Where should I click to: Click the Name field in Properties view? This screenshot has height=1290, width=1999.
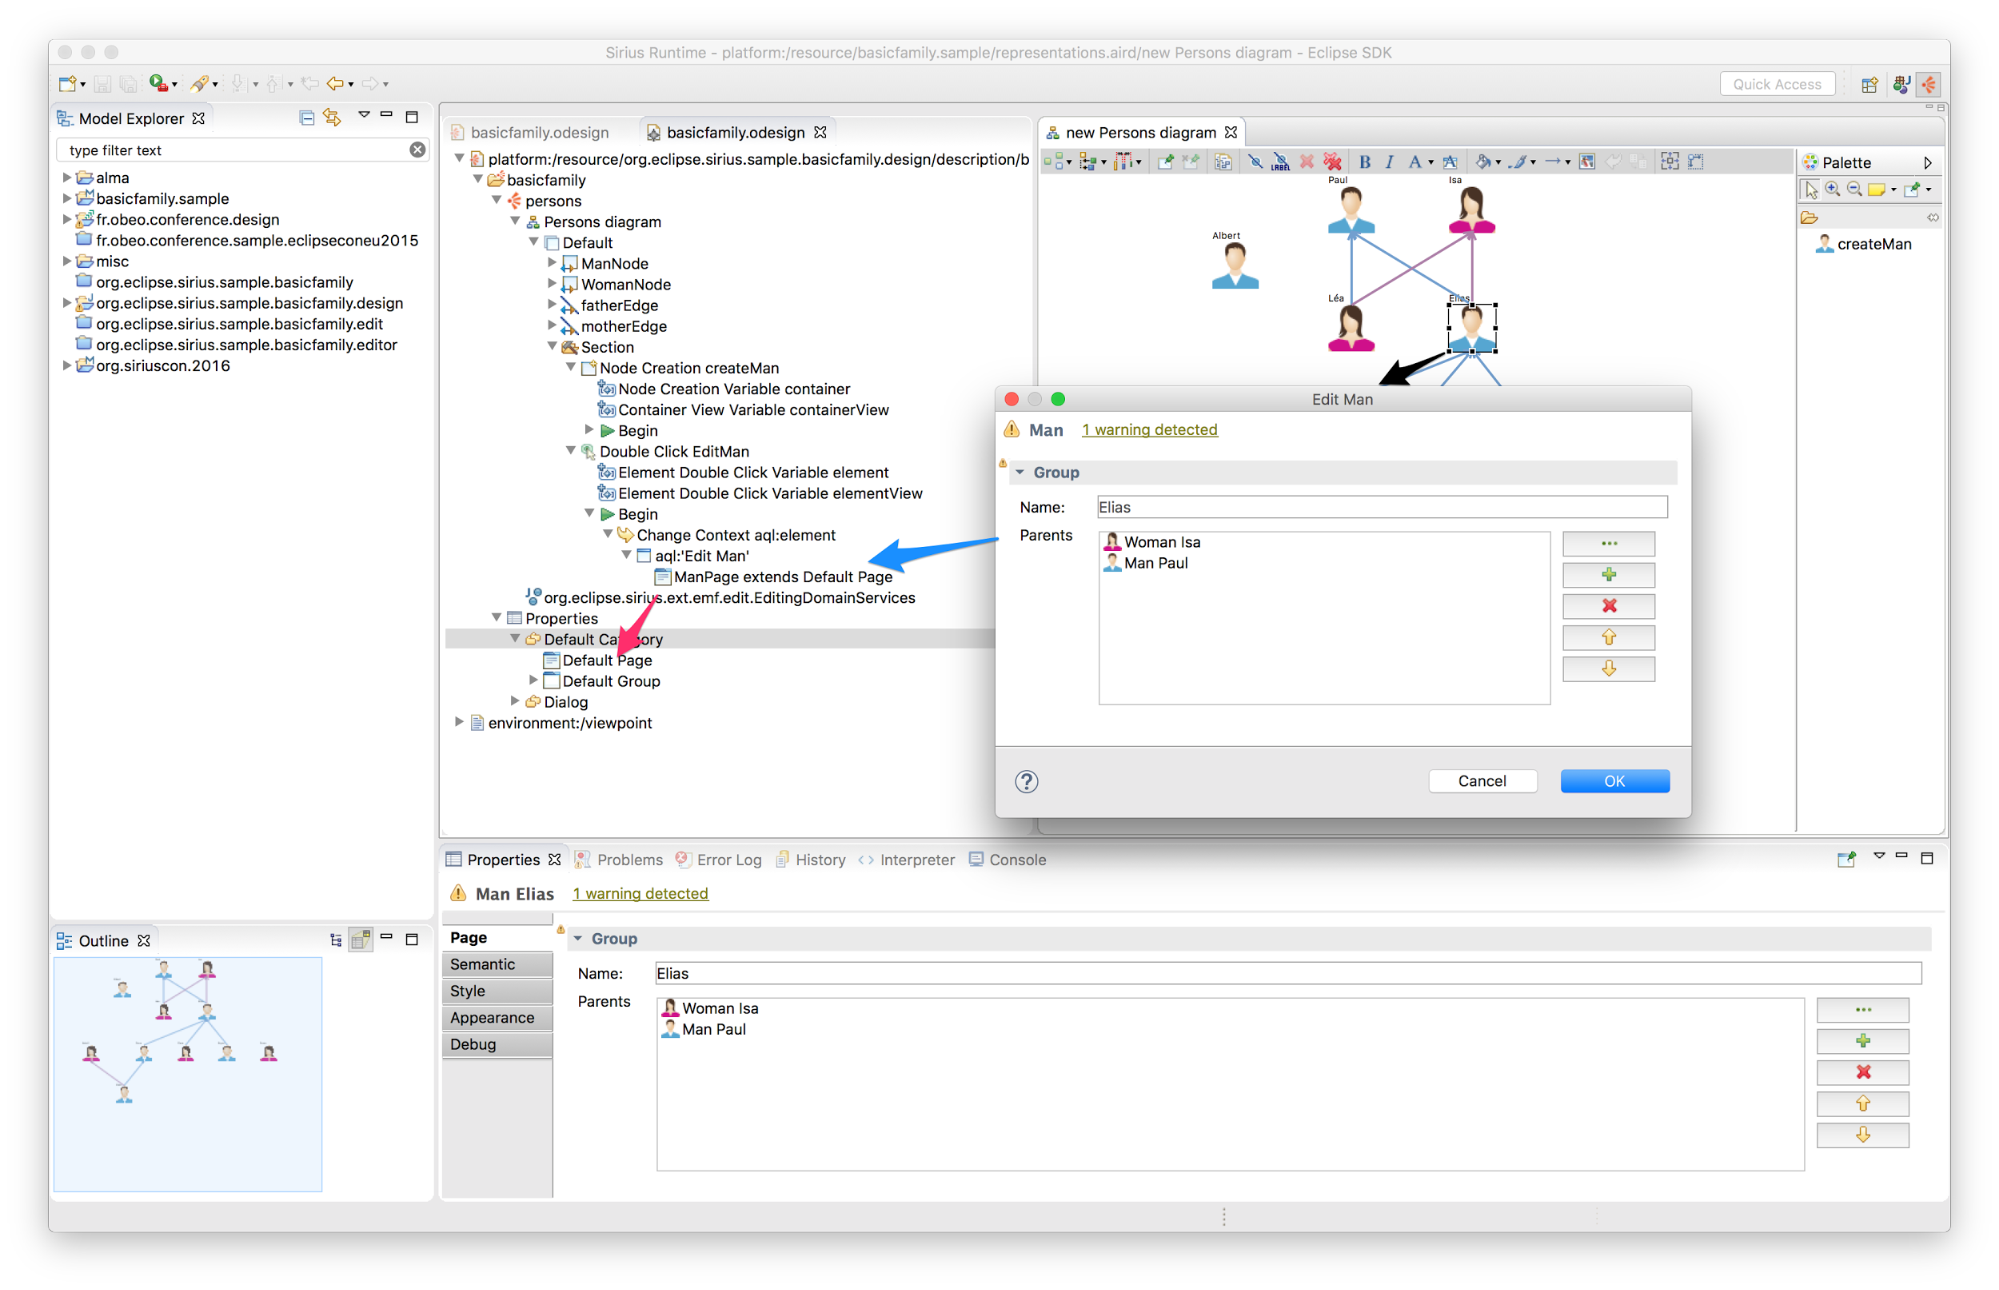(1288, 973)
